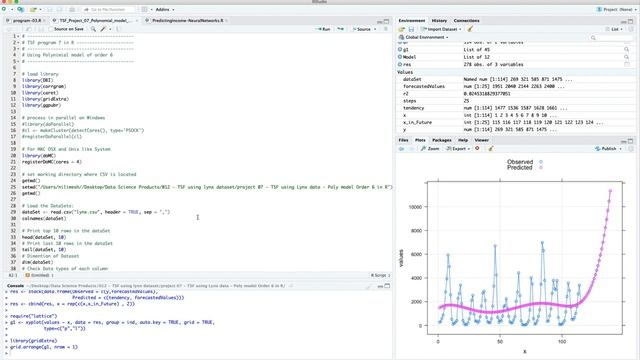The height and width of the screenshot is (360, 640).
Task: Click the Environment search field
Action: 611,38
